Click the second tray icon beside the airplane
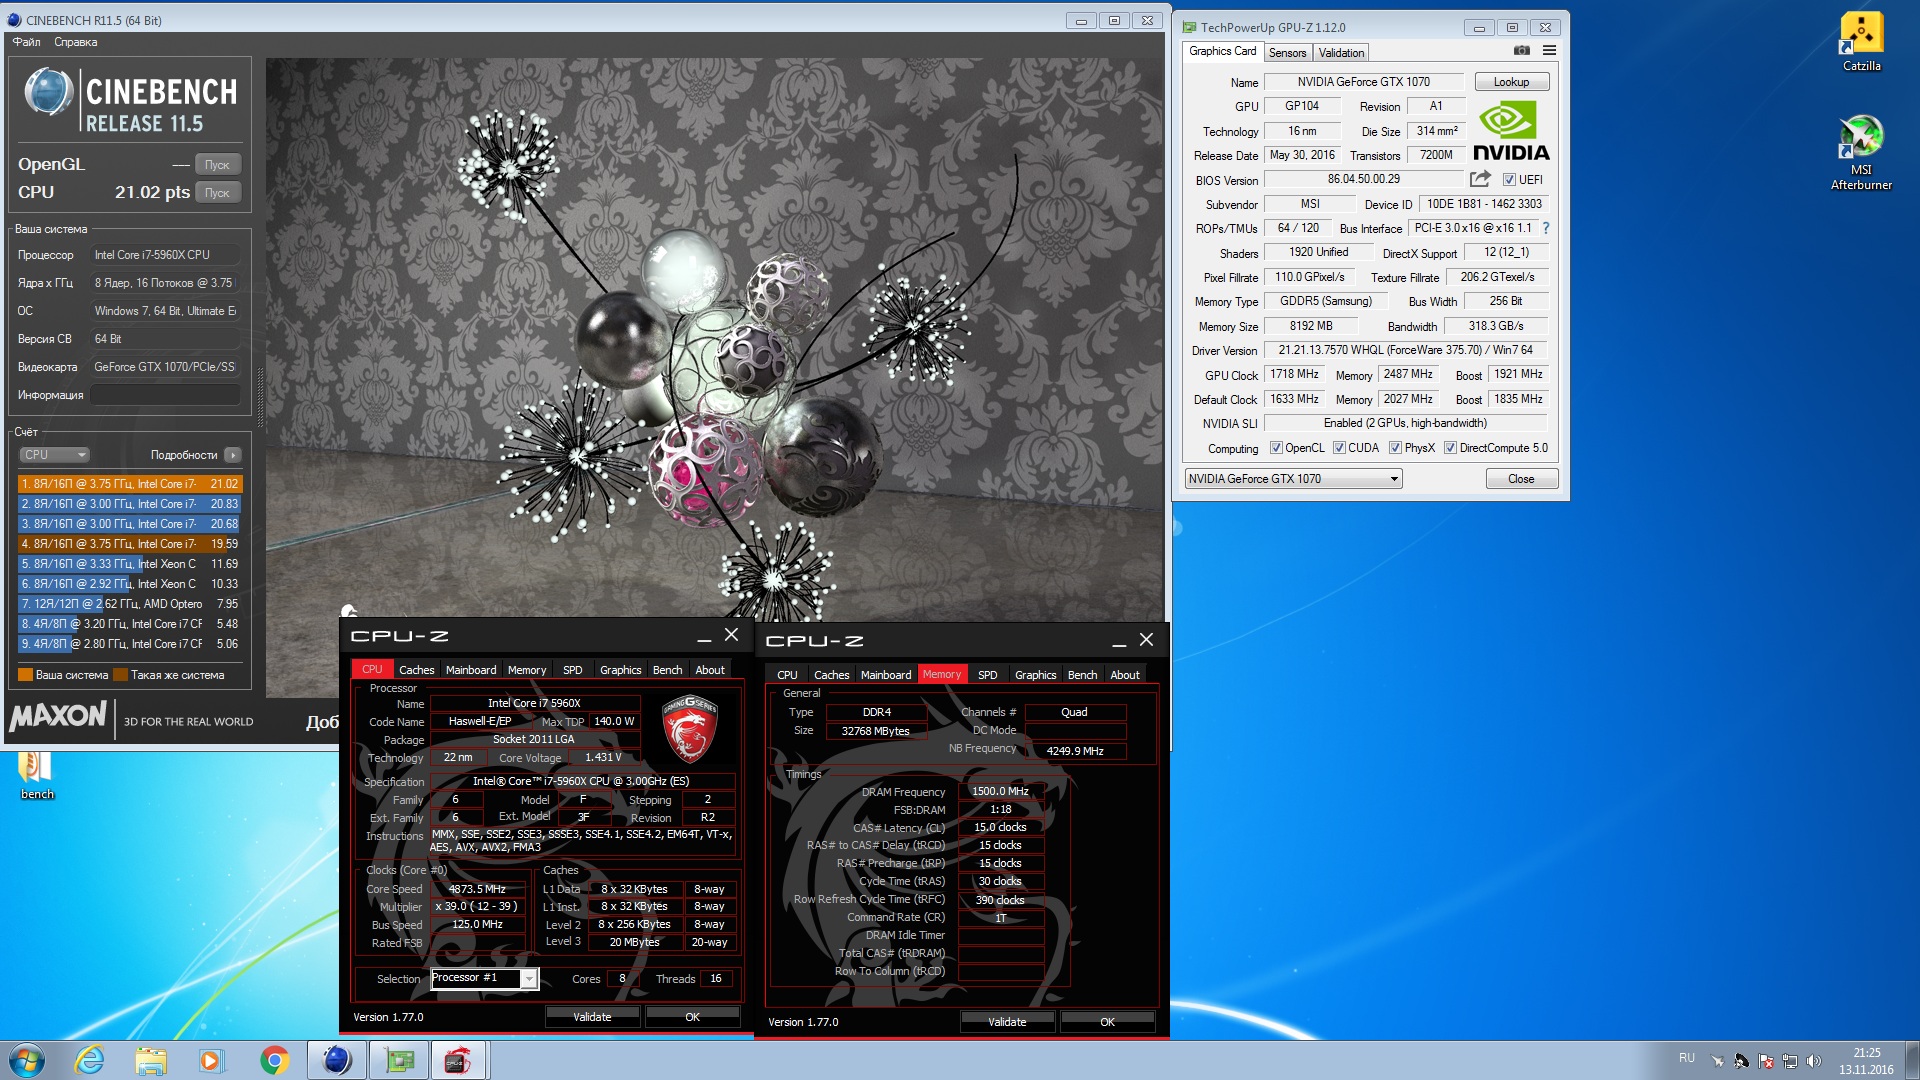1920x1080 pixels. pyautogui.click(x=1741, y=1061)
